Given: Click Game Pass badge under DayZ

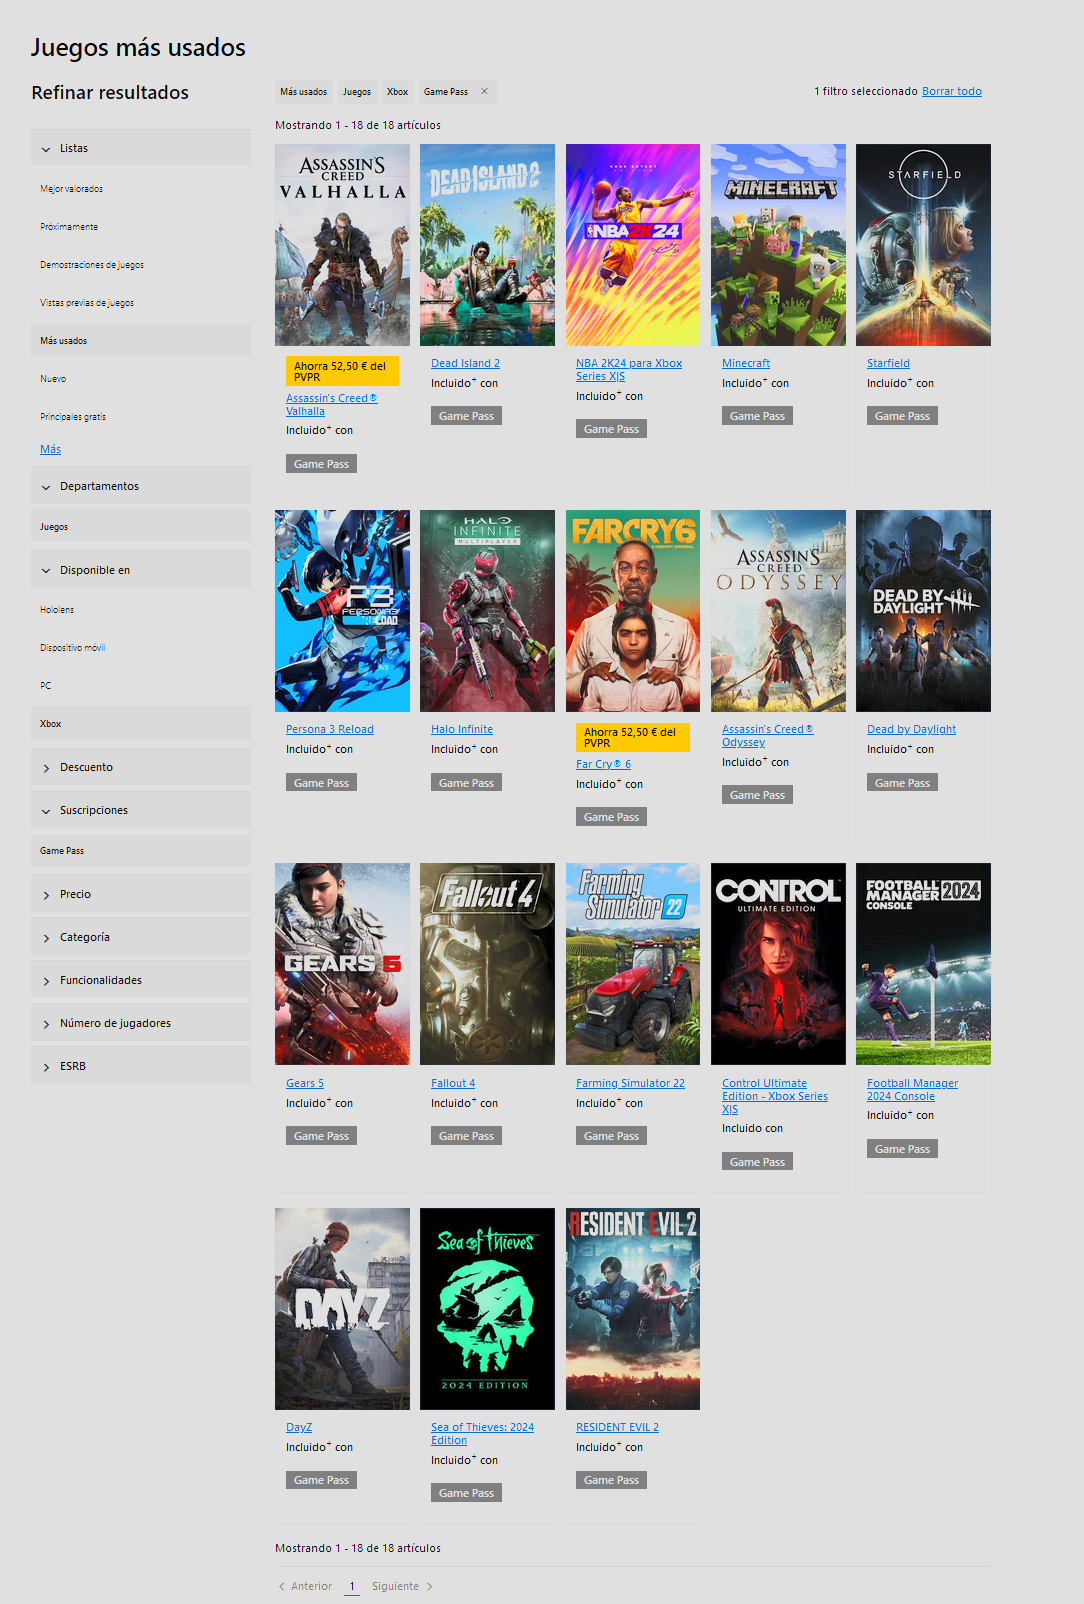Looking at the screenshot, I should pos(321,1480).
